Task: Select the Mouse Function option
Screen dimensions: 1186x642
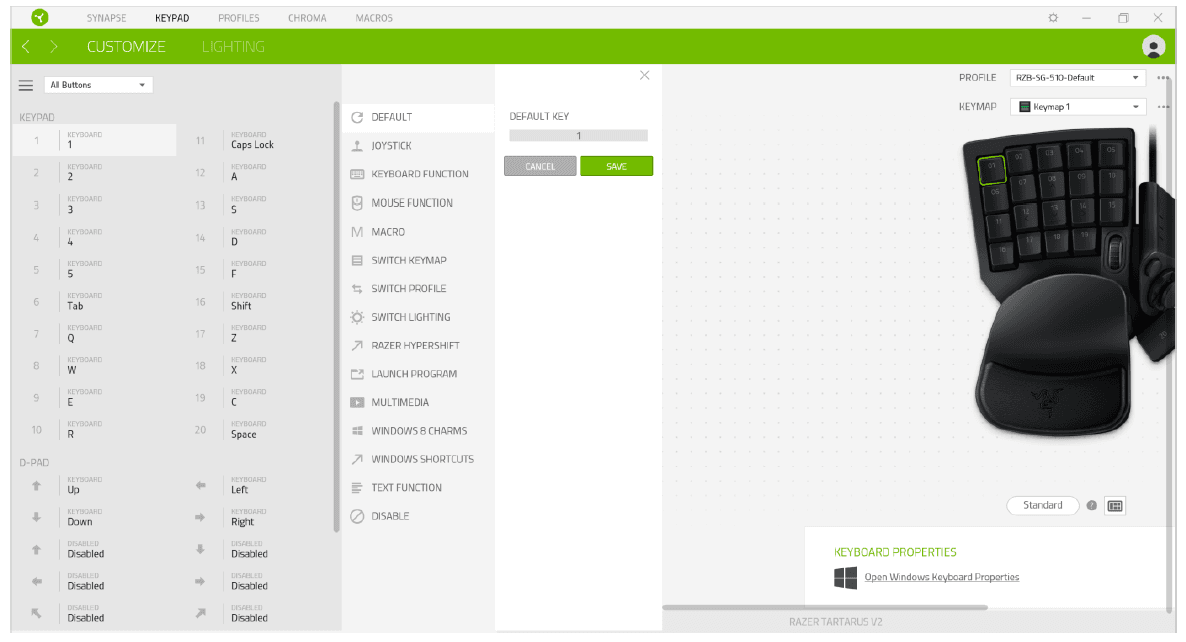Action: [411, 203]
